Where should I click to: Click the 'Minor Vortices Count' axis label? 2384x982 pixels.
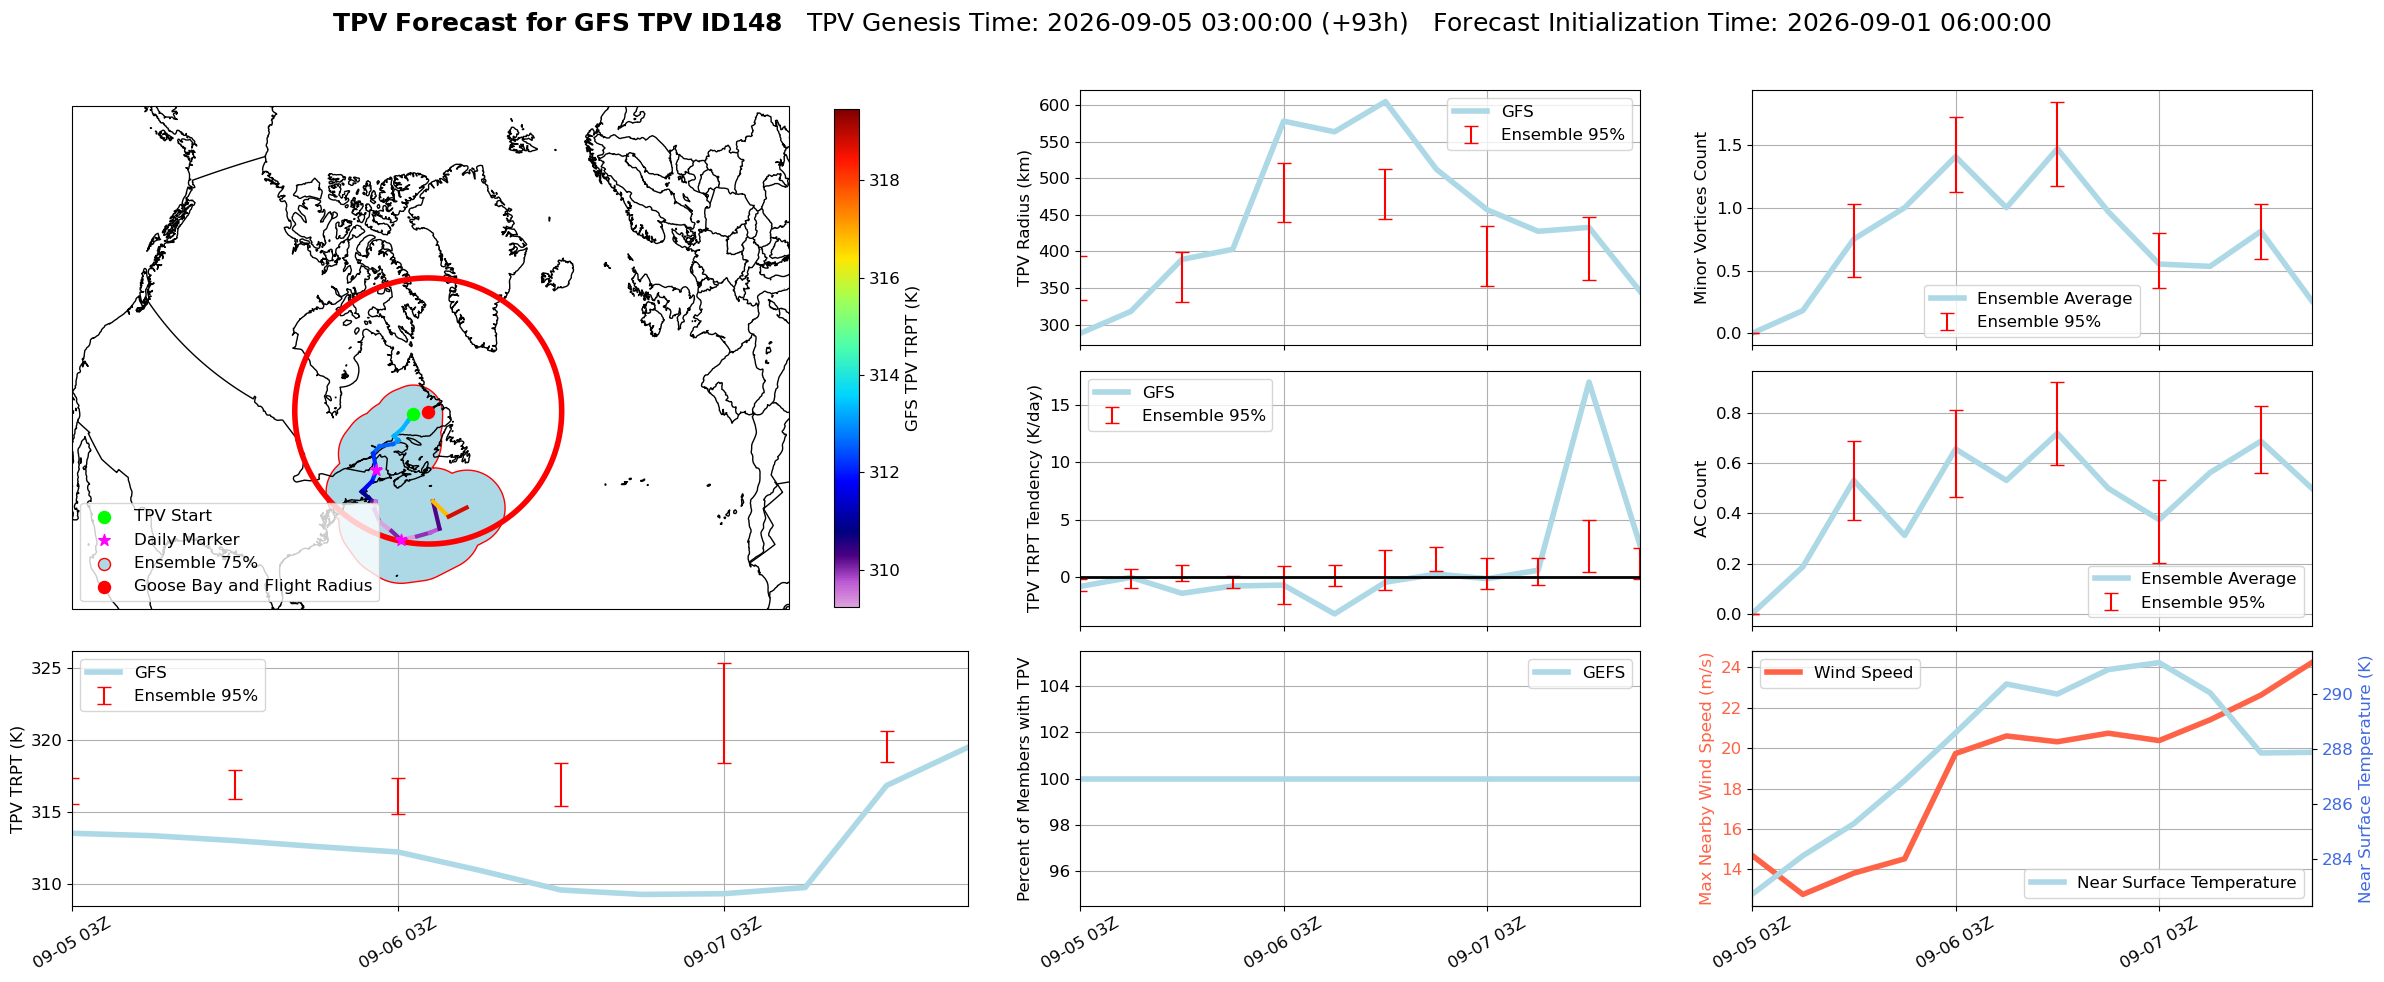(x=1700, y=218)
